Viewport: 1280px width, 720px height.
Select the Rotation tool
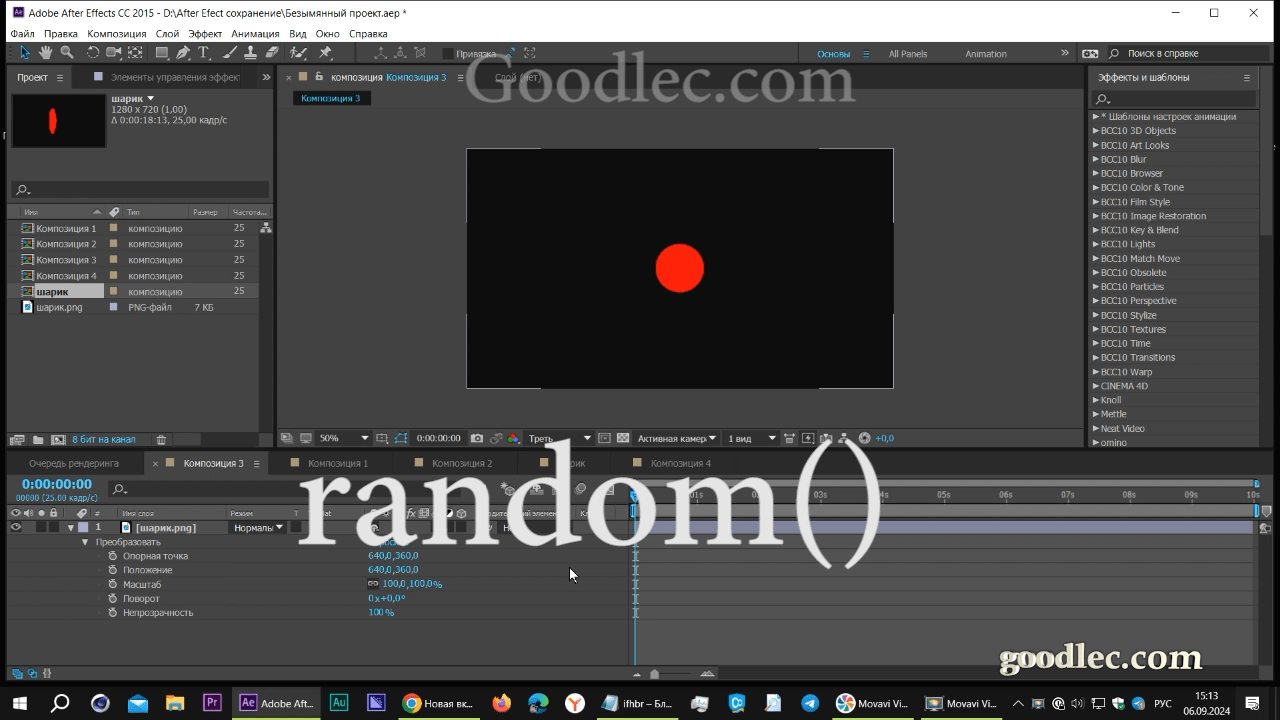(x=93, y=52)
